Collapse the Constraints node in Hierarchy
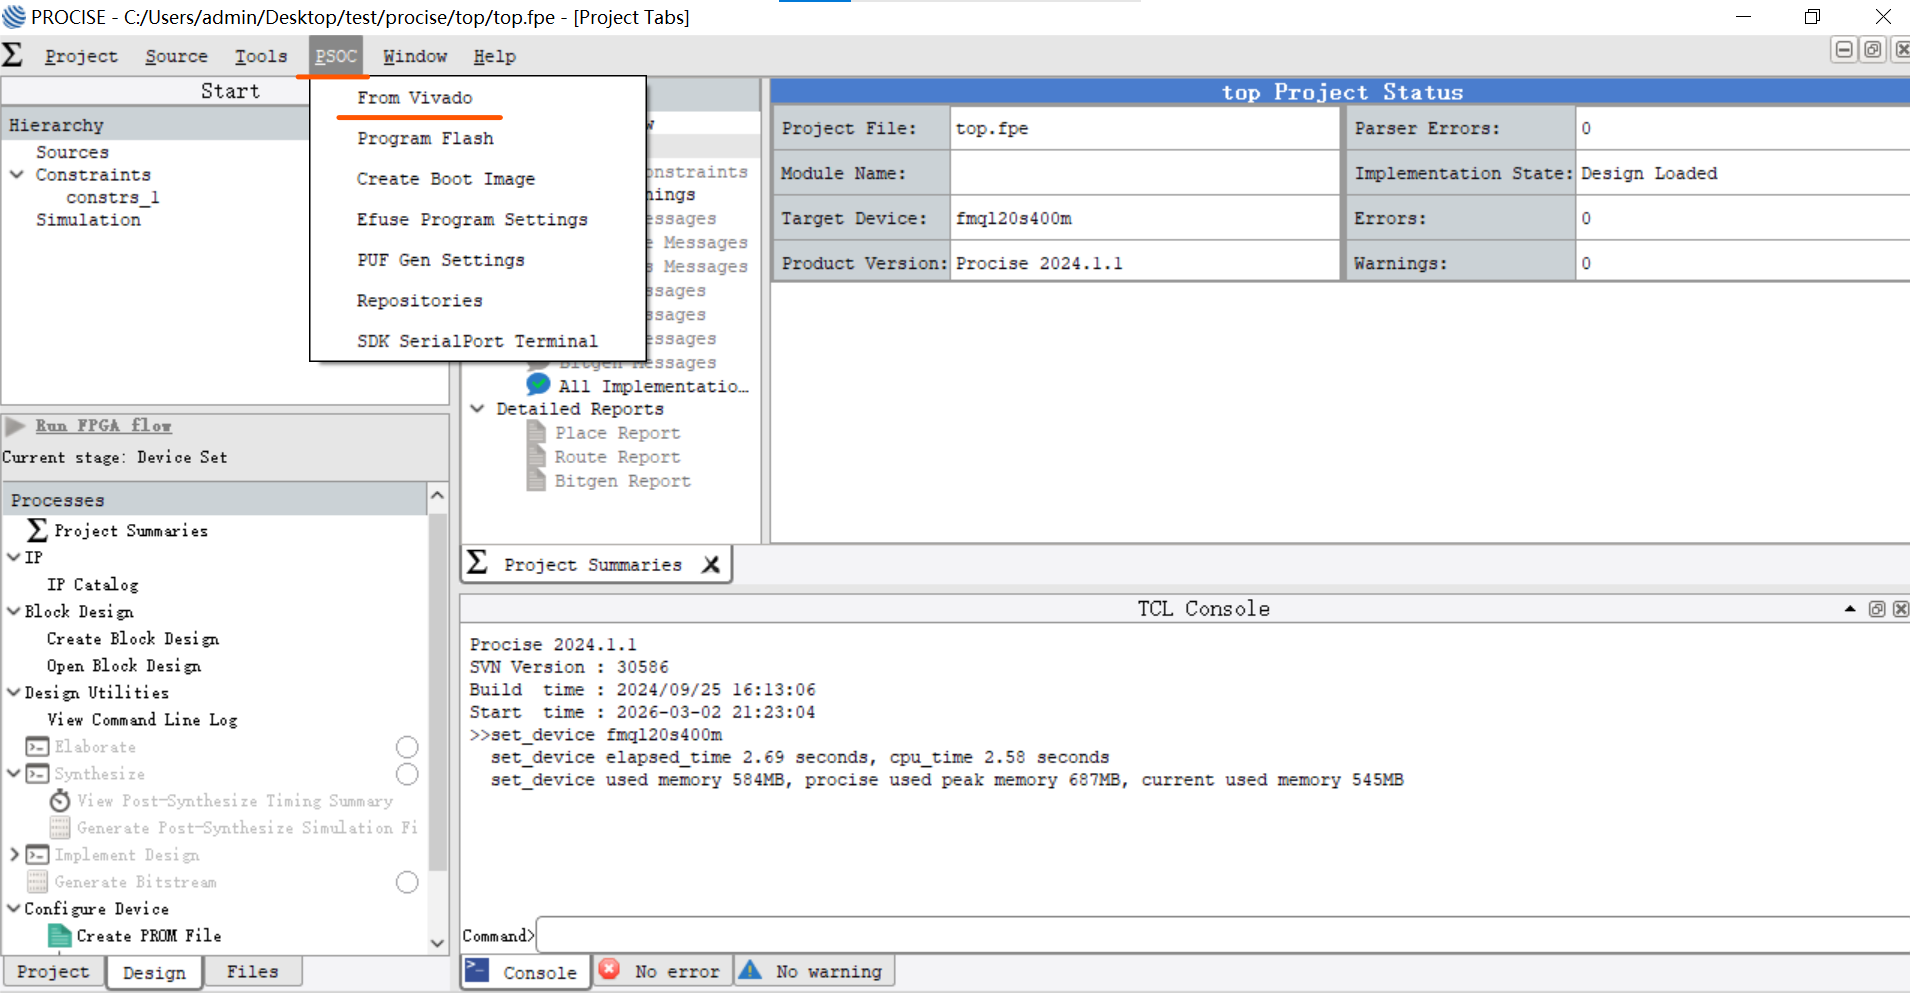1910x993 pixels. [x=17, y=175]
